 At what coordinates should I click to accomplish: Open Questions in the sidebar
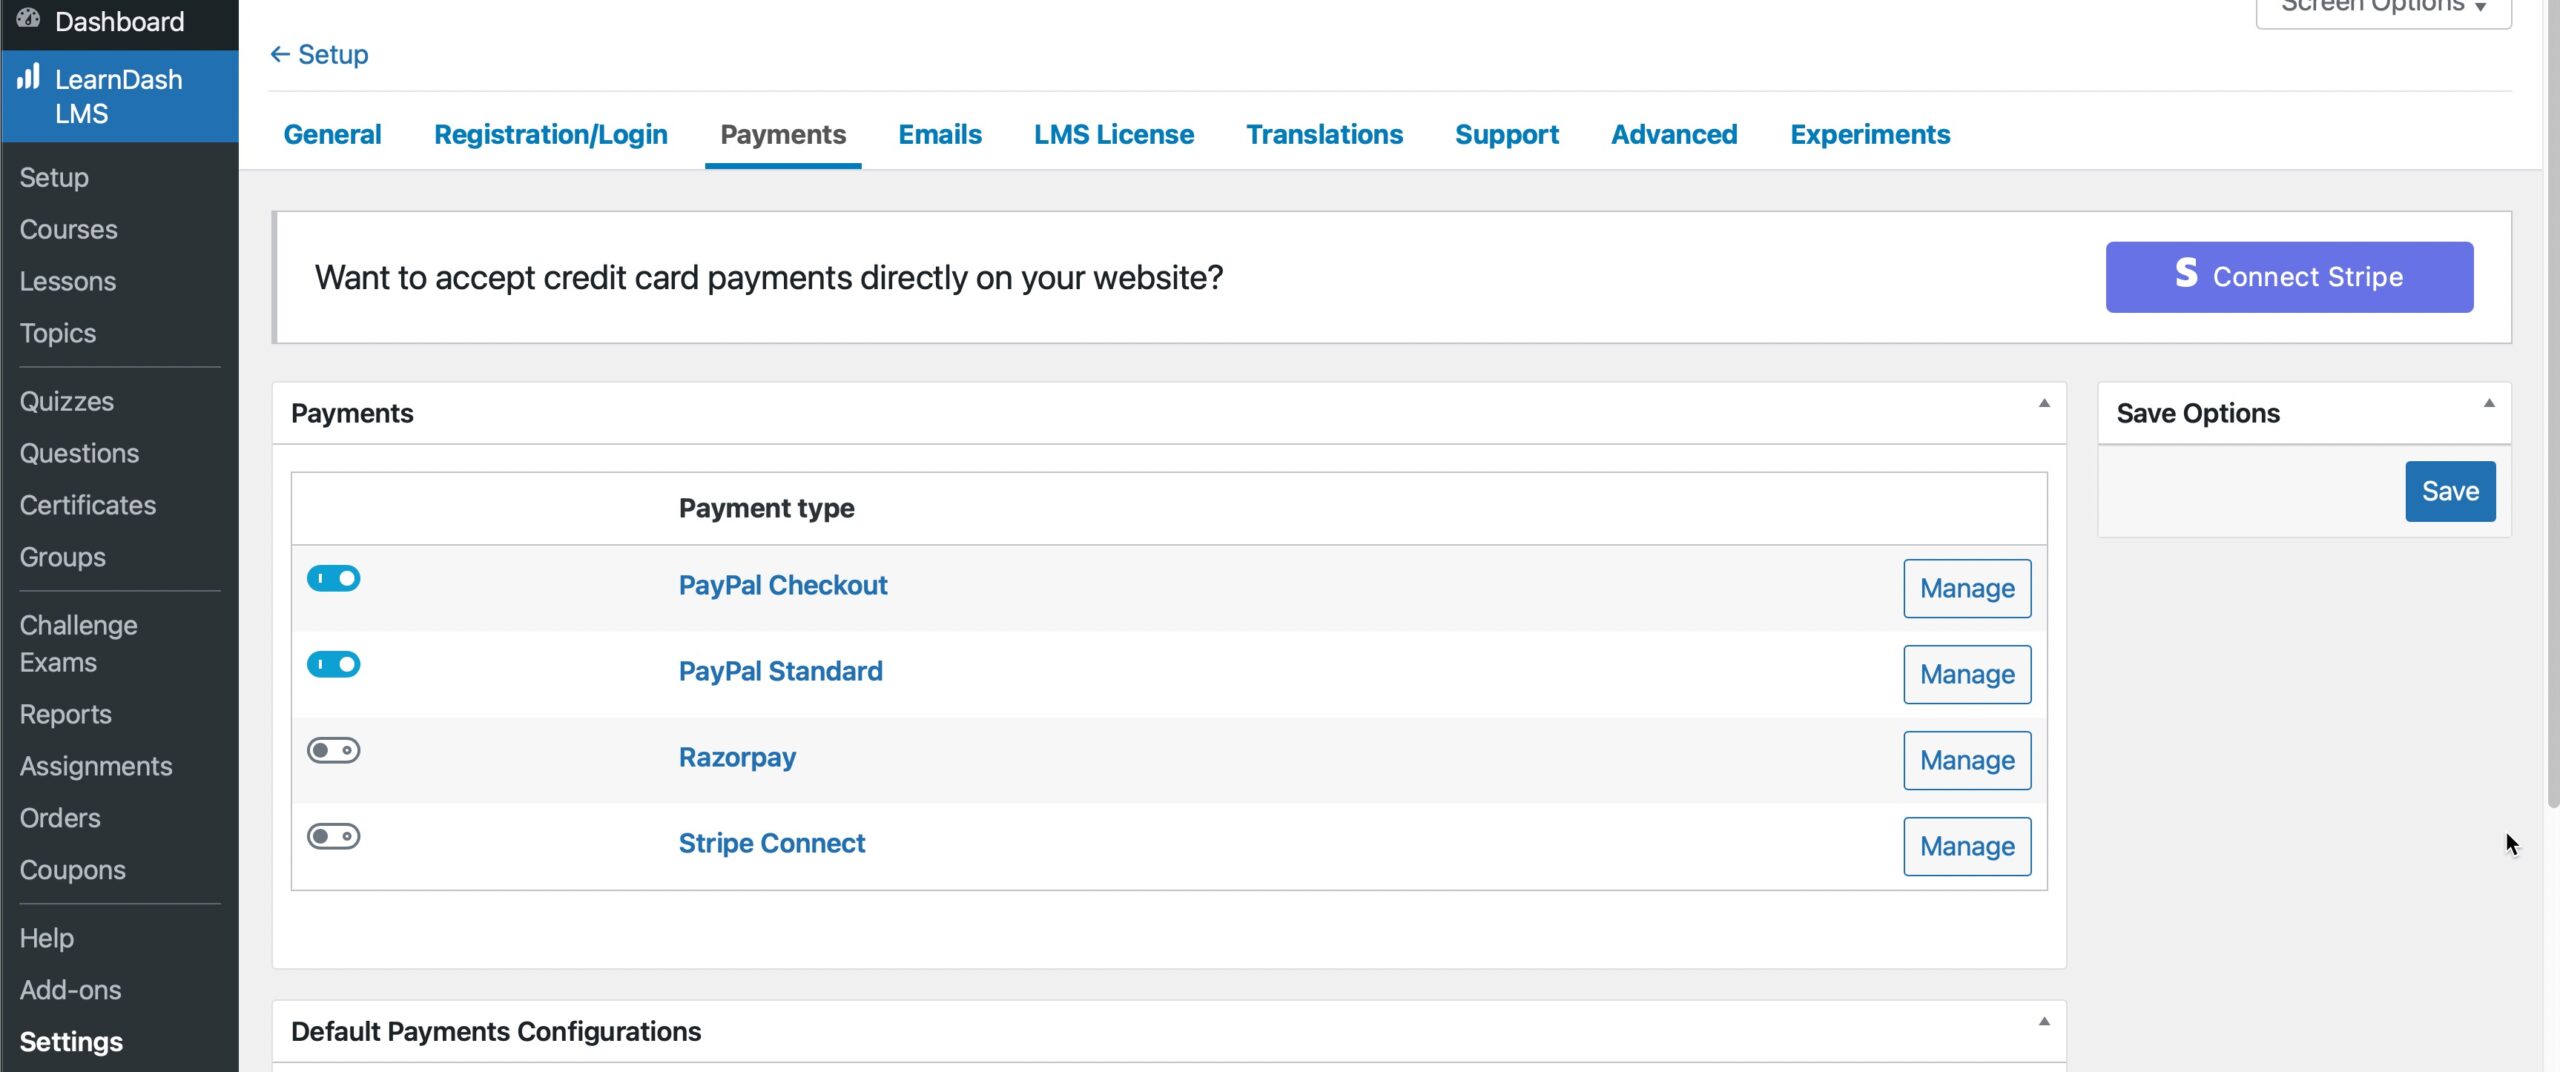click(79, 453)
